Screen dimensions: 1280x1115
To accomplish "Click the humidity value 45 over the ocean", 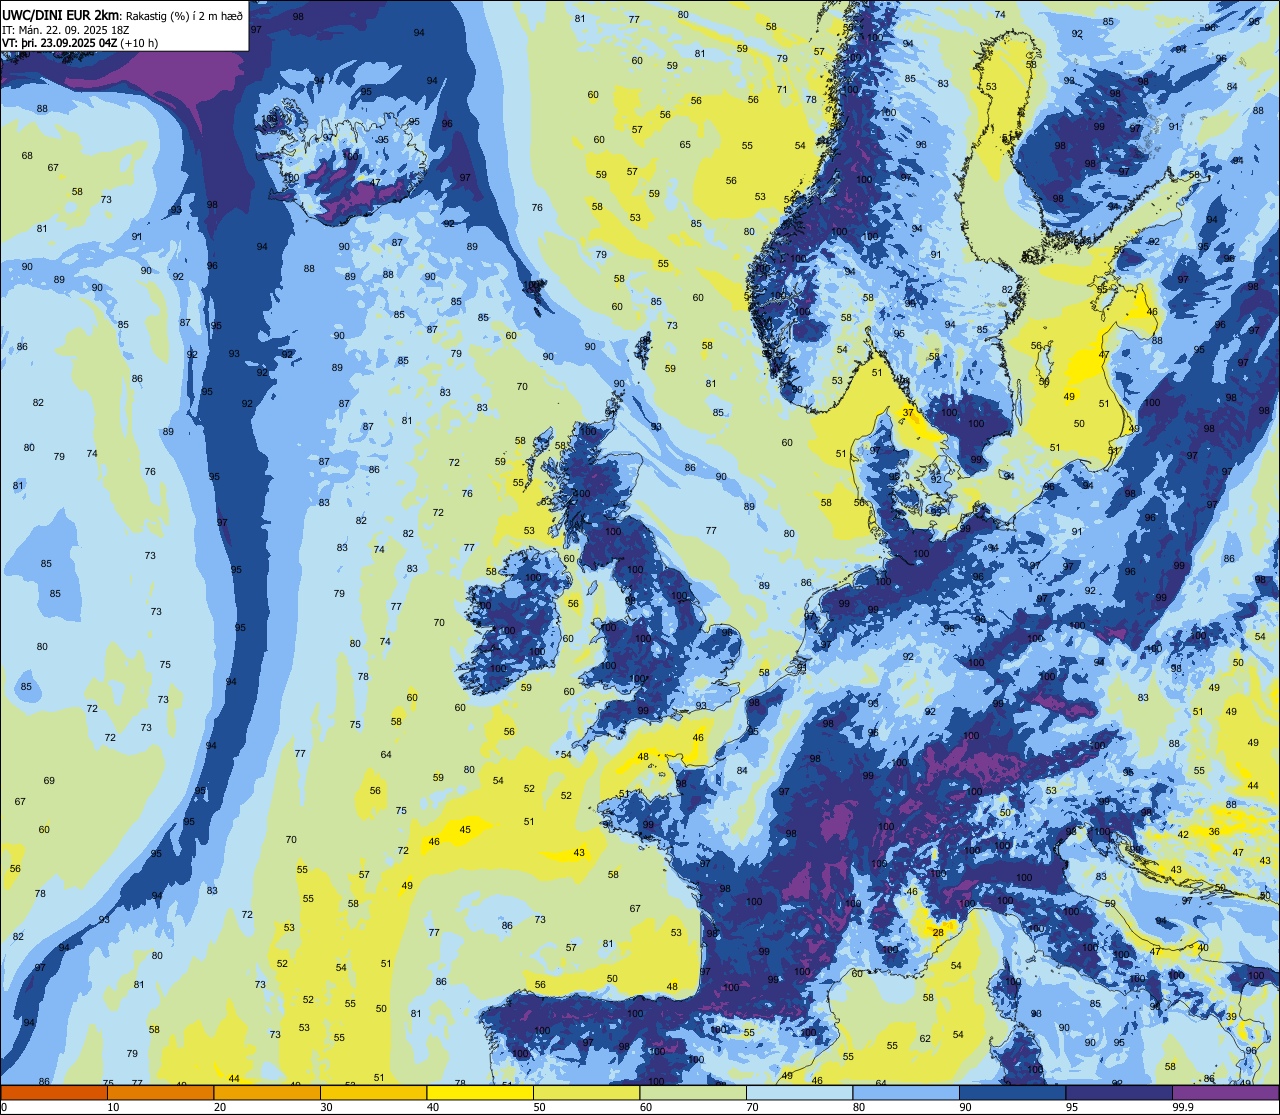I will (465, 829).
